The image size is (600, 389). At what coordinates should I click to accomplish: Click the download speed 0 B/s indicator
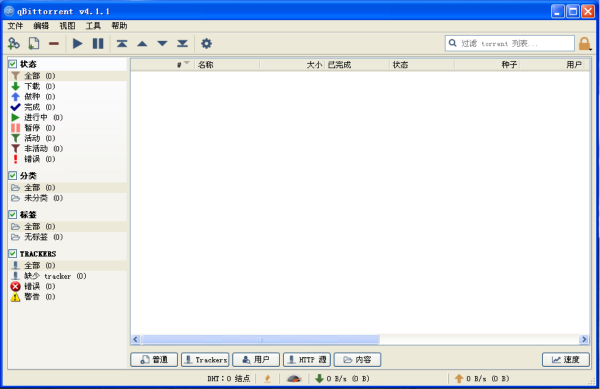coord(342,379)
